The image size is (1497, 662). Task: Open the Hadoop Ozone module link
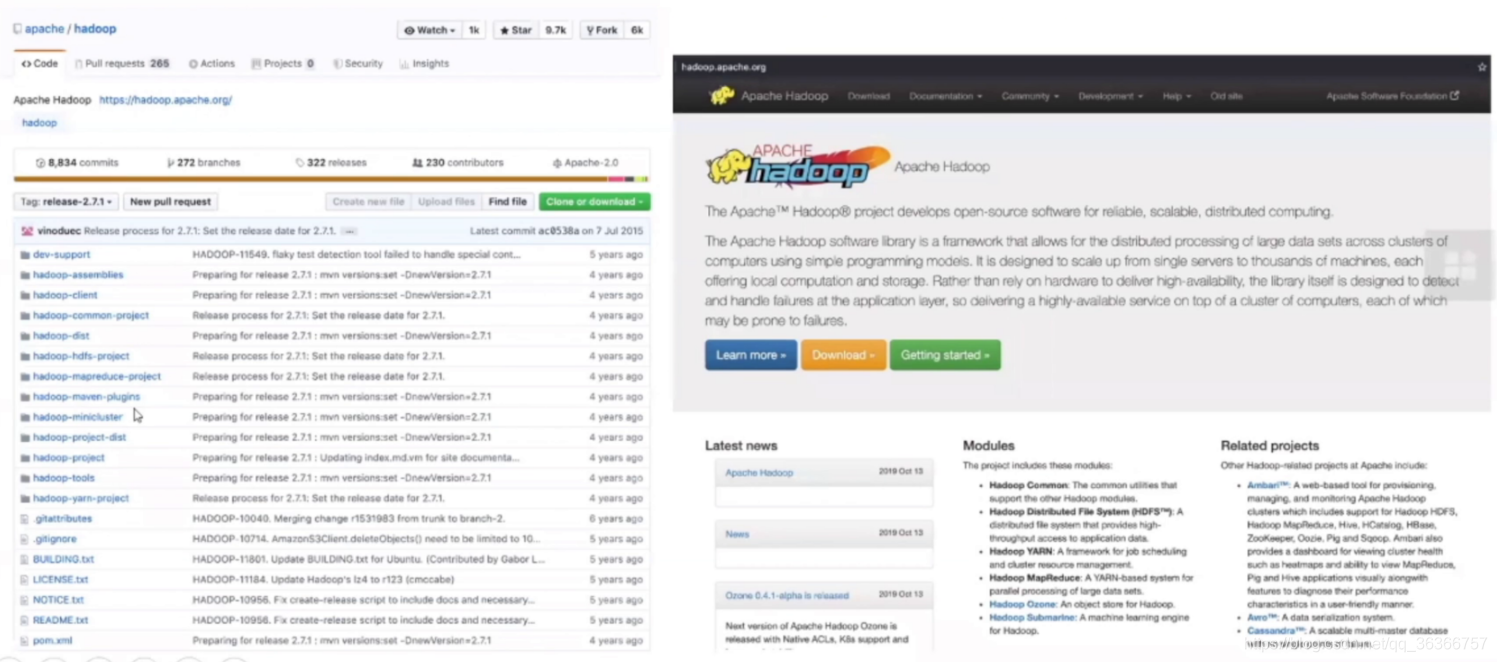[1022, 604]
